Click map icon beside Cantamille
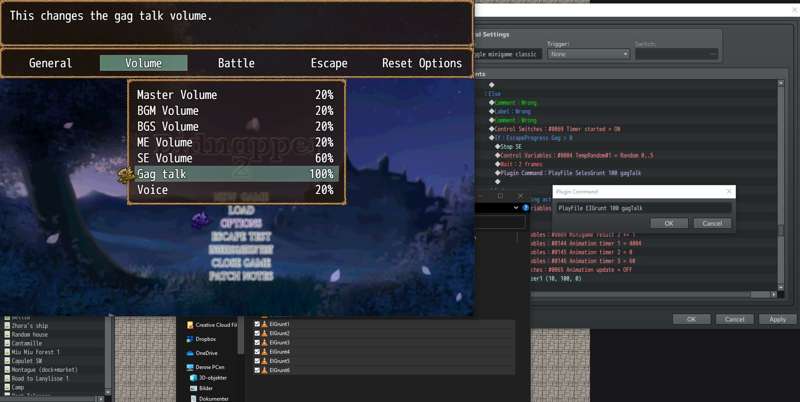 [x=7, y=343]
